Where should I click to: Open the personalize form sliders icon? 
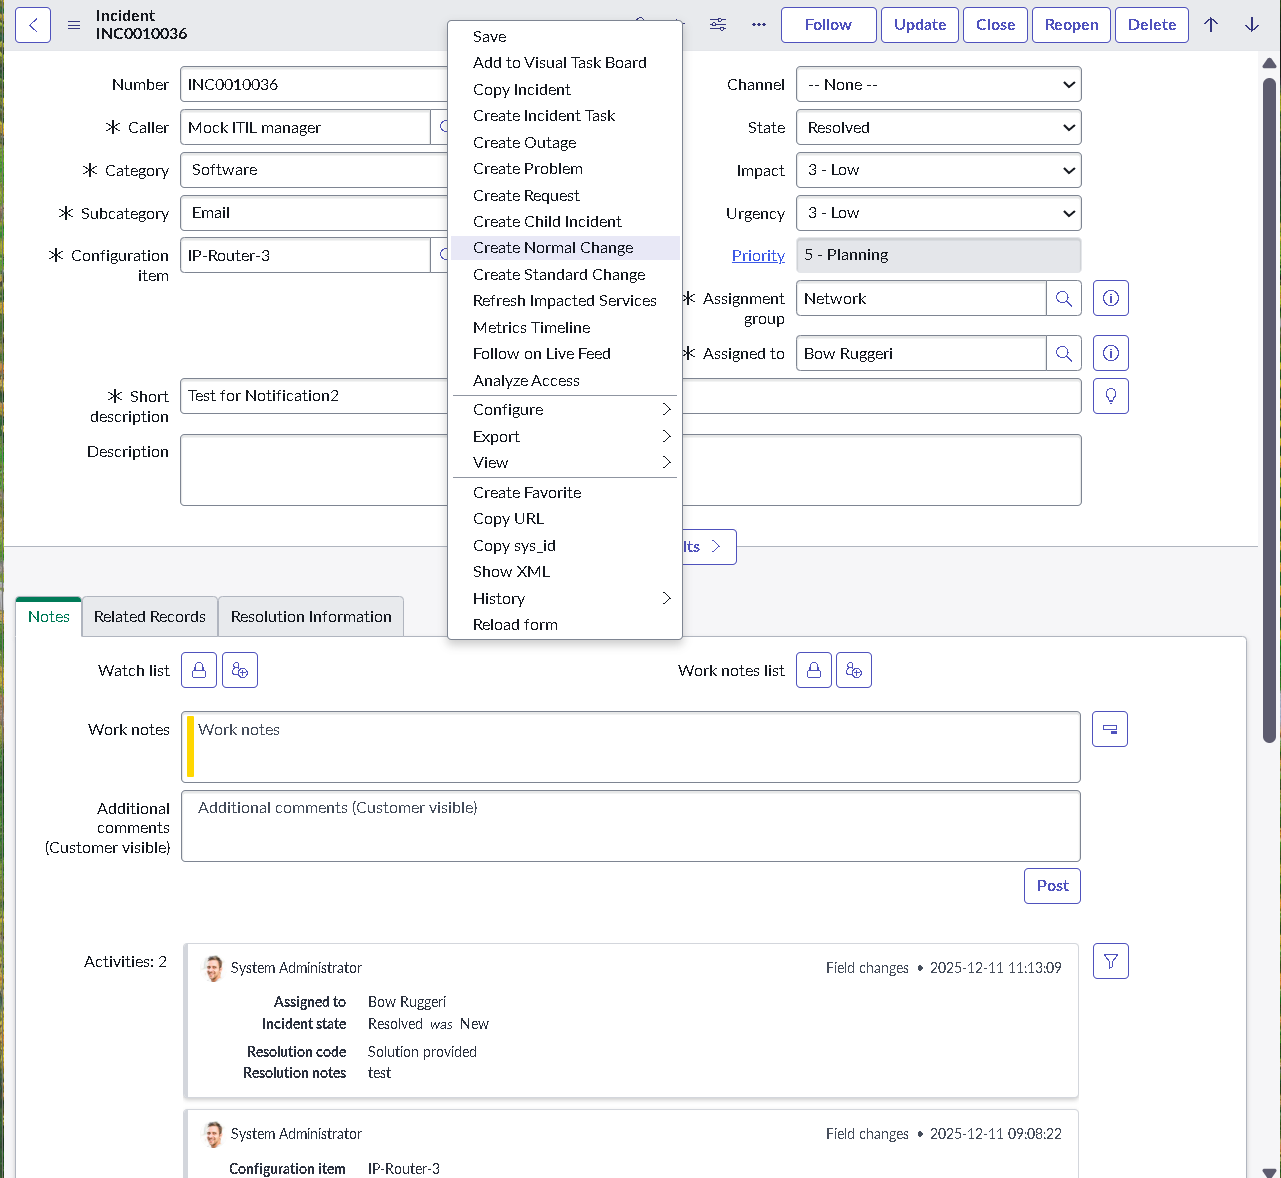click(x=717, y=25)
